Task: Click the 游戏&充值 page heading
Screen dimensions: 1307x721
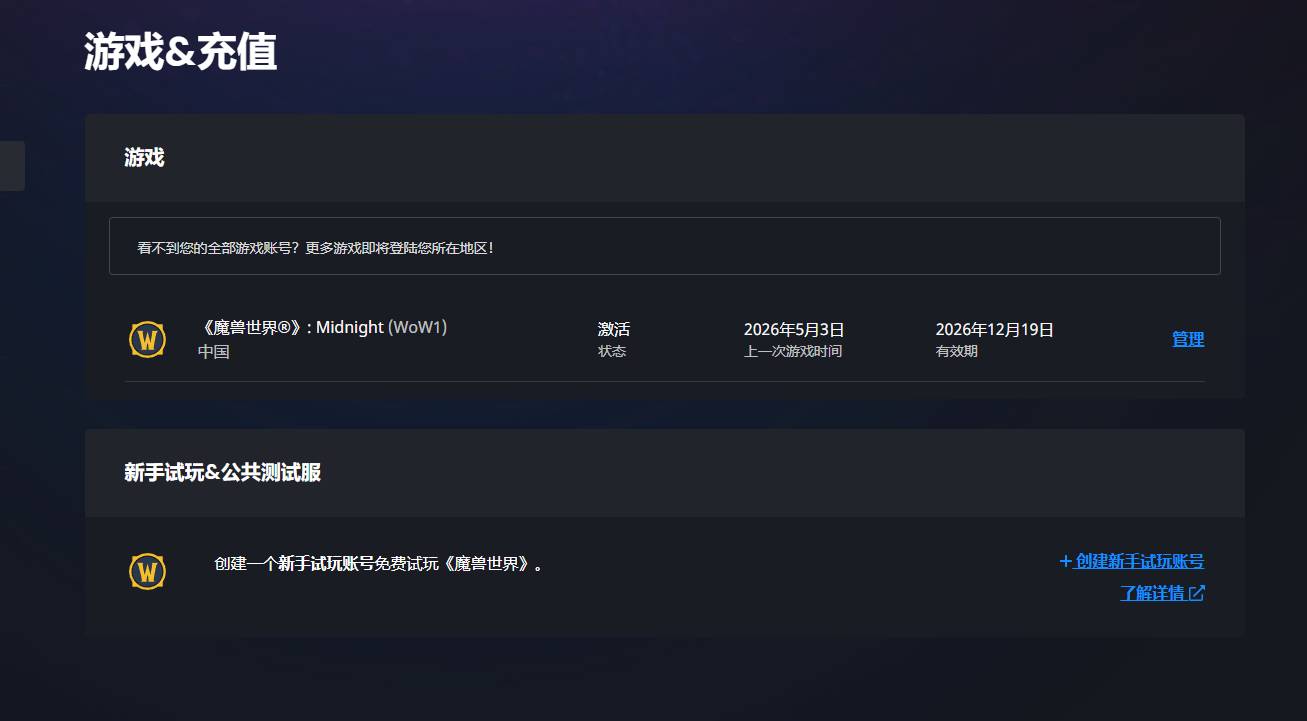Action: (181, 52)
